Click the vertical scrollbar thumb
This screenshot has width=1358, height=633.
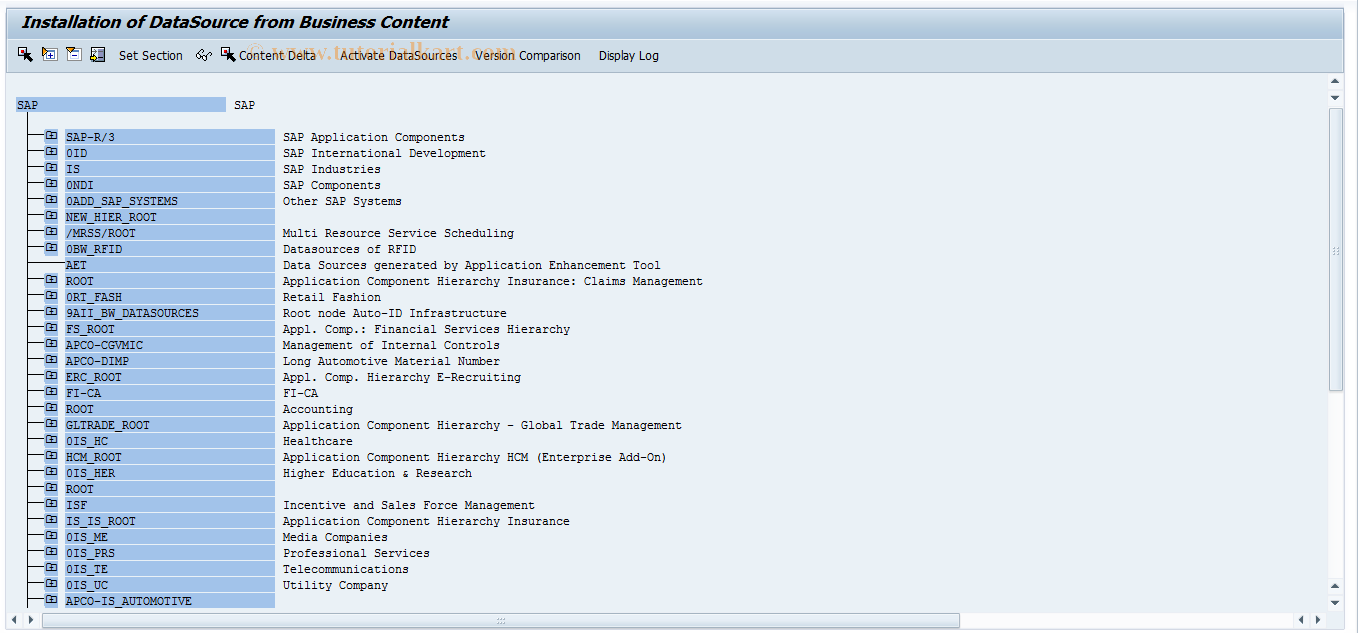coord(1335,250)
